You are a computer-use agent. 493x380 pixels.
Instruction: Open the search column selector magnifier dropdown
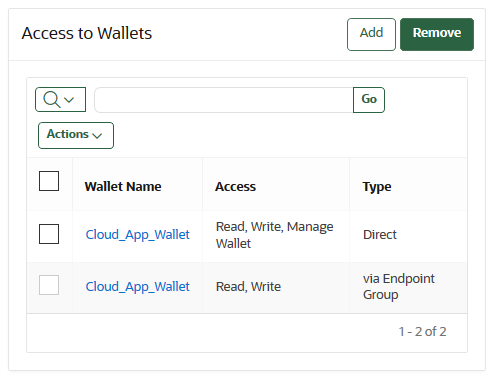coord(60,99)
